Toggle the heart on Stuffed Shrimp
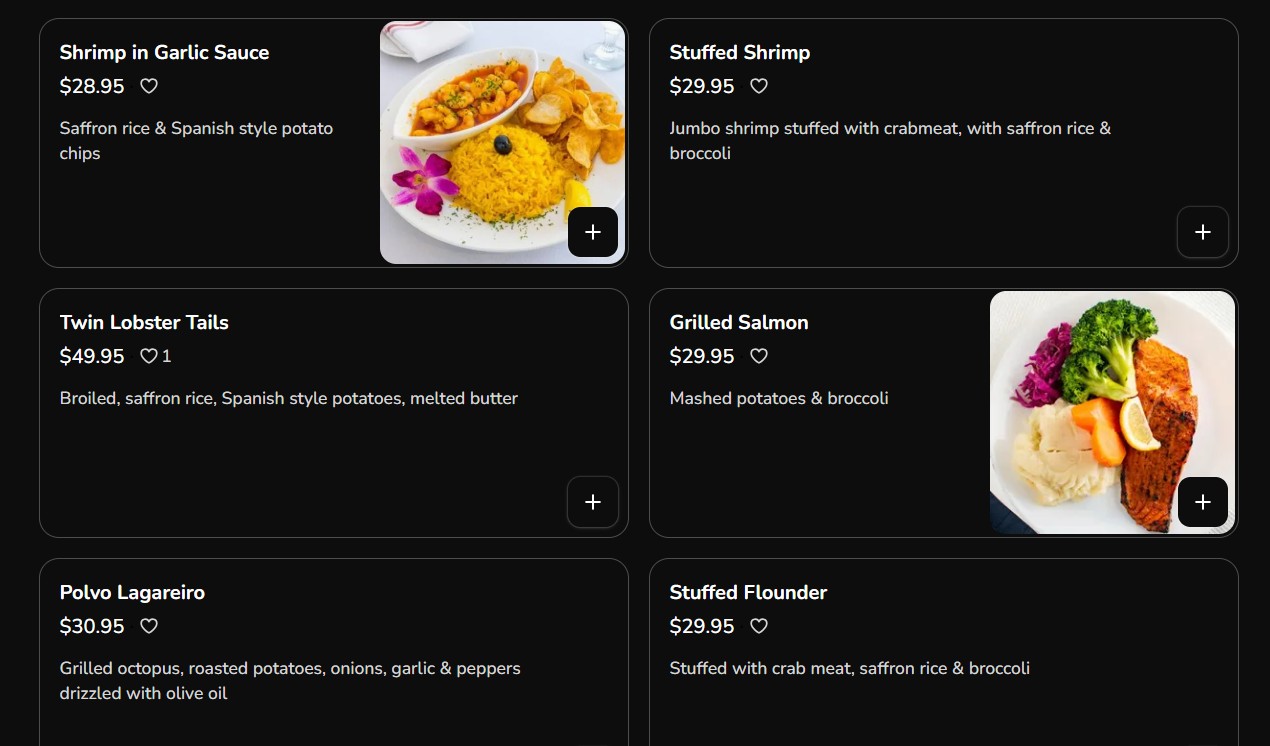 [x=759, y=86]
